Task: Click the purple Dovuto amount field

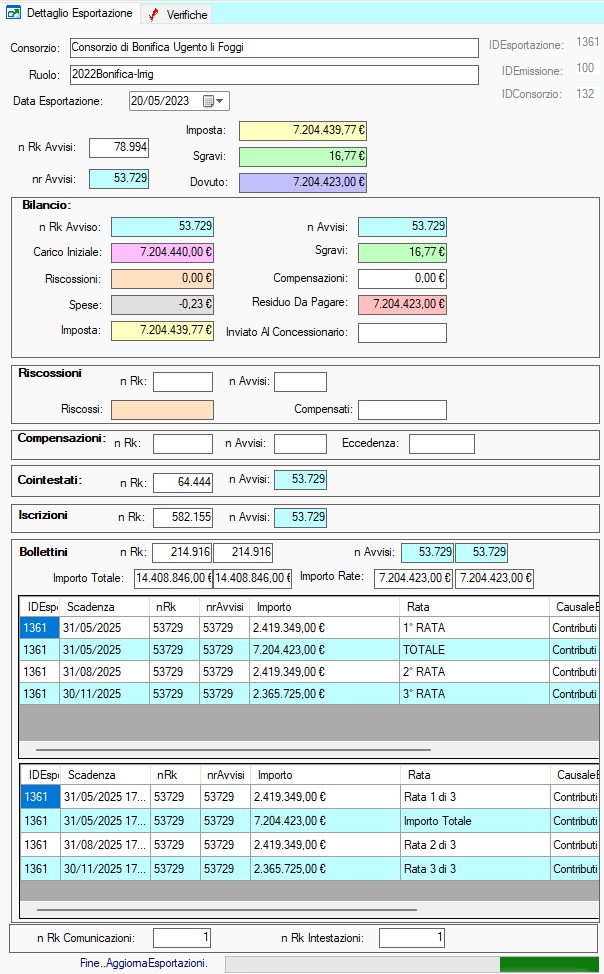Action: [x=303, y=183]
